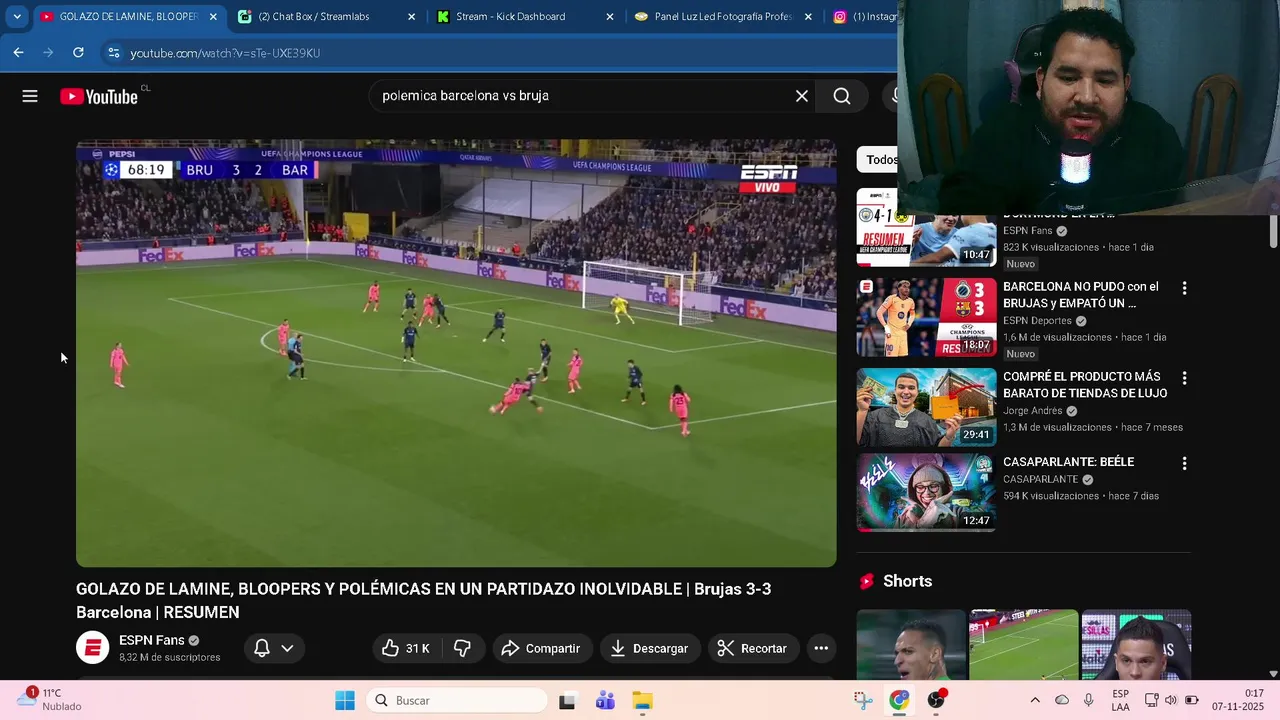Reload the page with the refresh icon

[x=78, y=53]
